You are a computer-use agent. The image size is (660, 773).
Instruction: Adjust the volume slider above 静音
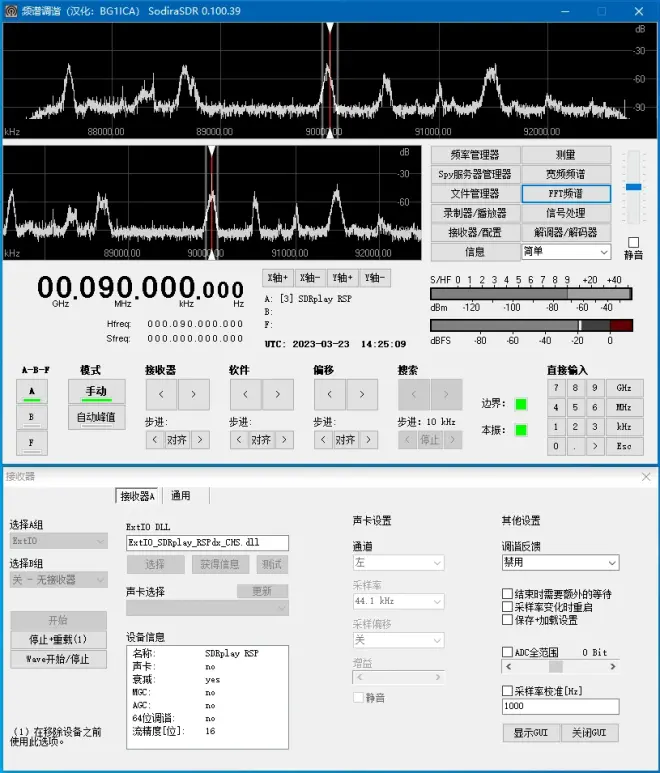pos(633,187)
